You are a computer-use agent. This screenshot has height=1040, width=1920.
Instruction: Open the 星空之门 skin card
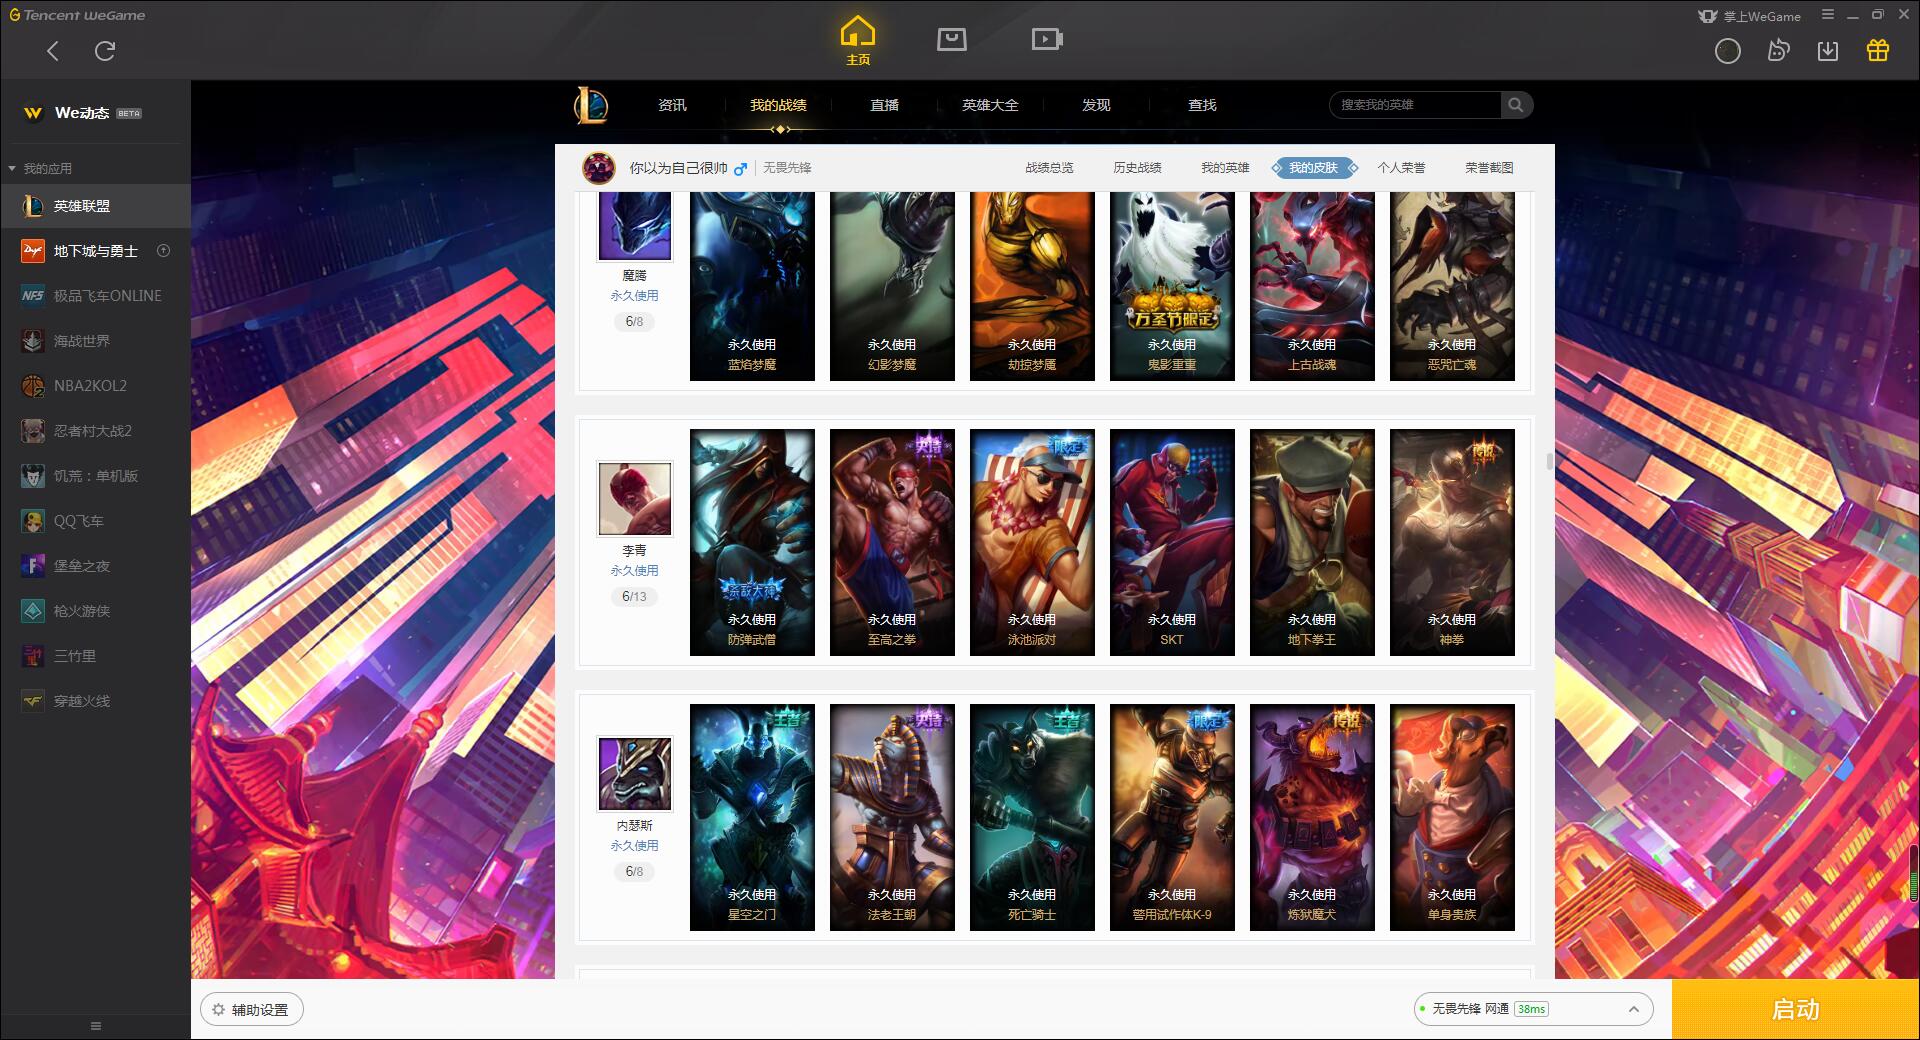click(x=752, y=817)
